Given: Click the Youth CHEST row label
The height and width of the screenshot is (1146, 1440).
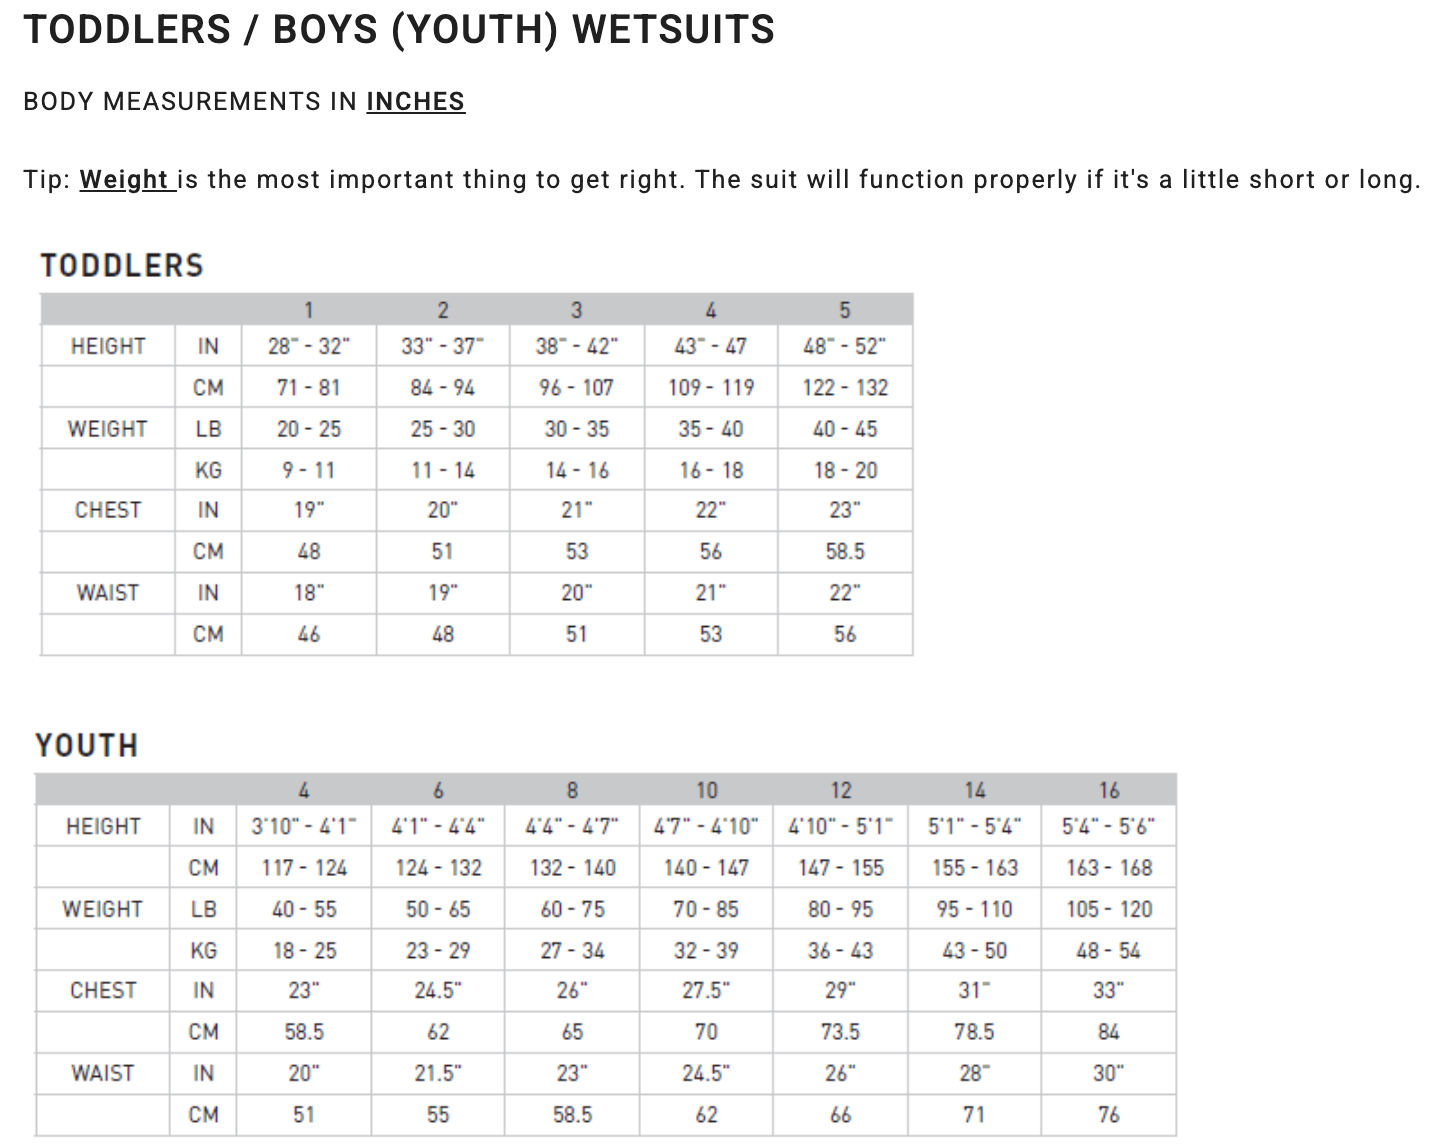Looking at the screenshot, I should (103, 991).
